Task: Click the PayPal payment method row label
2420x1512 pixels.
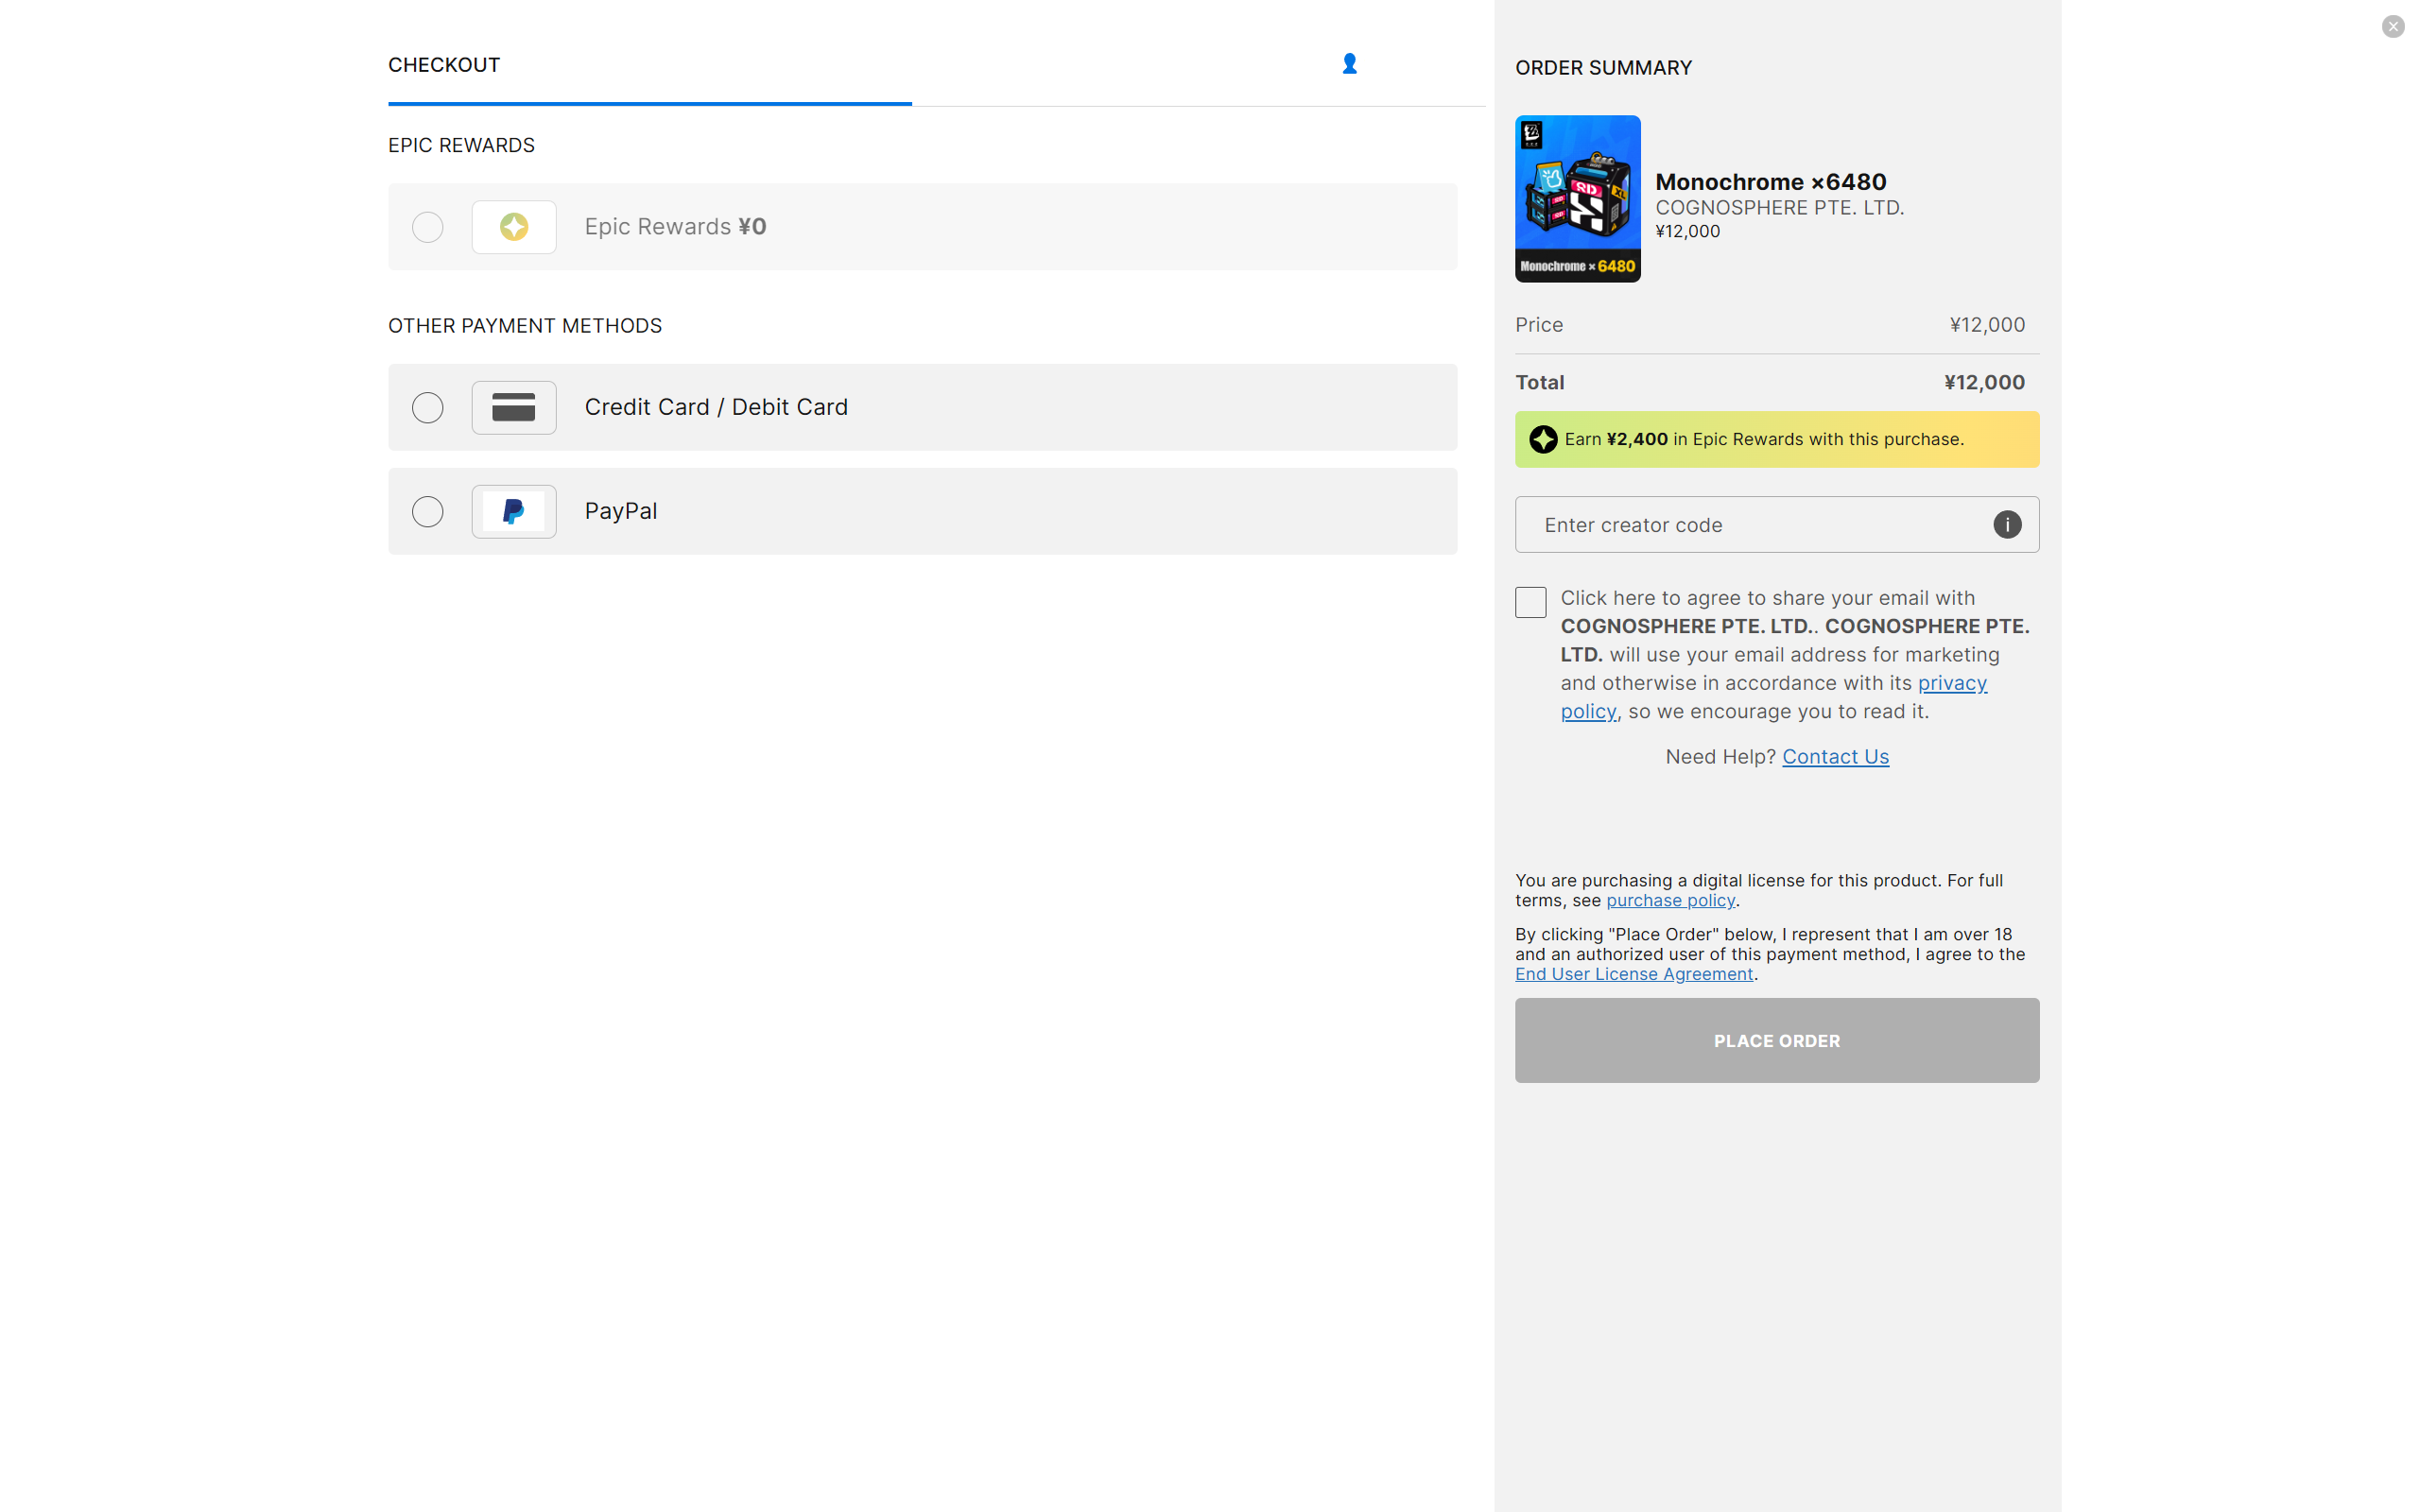Action: (x=621, y=511)
